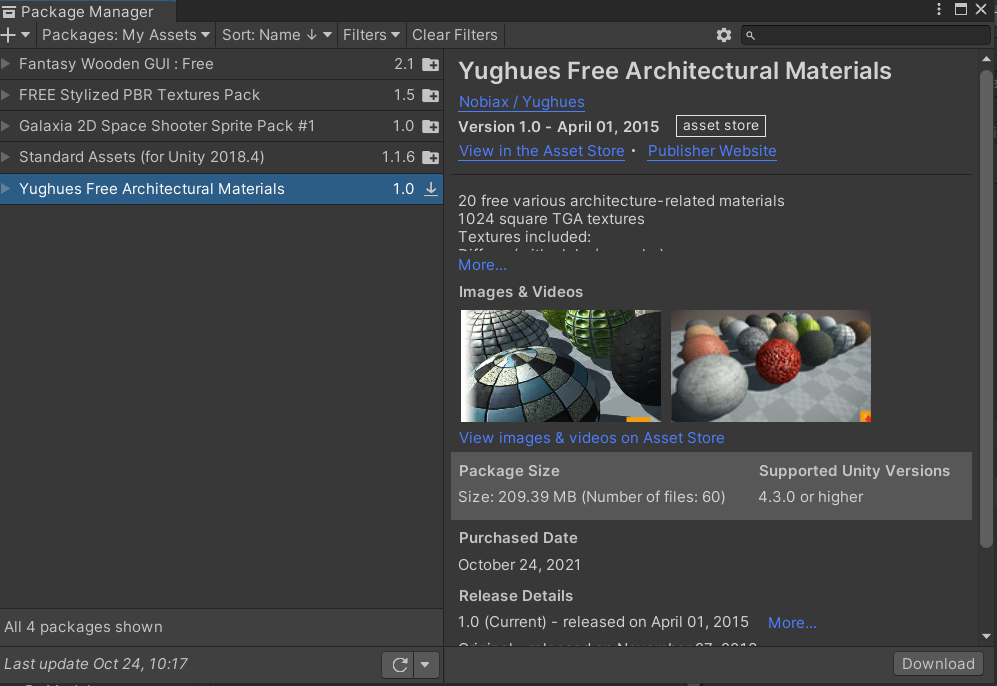Open the Packages: My Assets dropdown
Viewport: 997px width, 686px height.
pos(125,35)
